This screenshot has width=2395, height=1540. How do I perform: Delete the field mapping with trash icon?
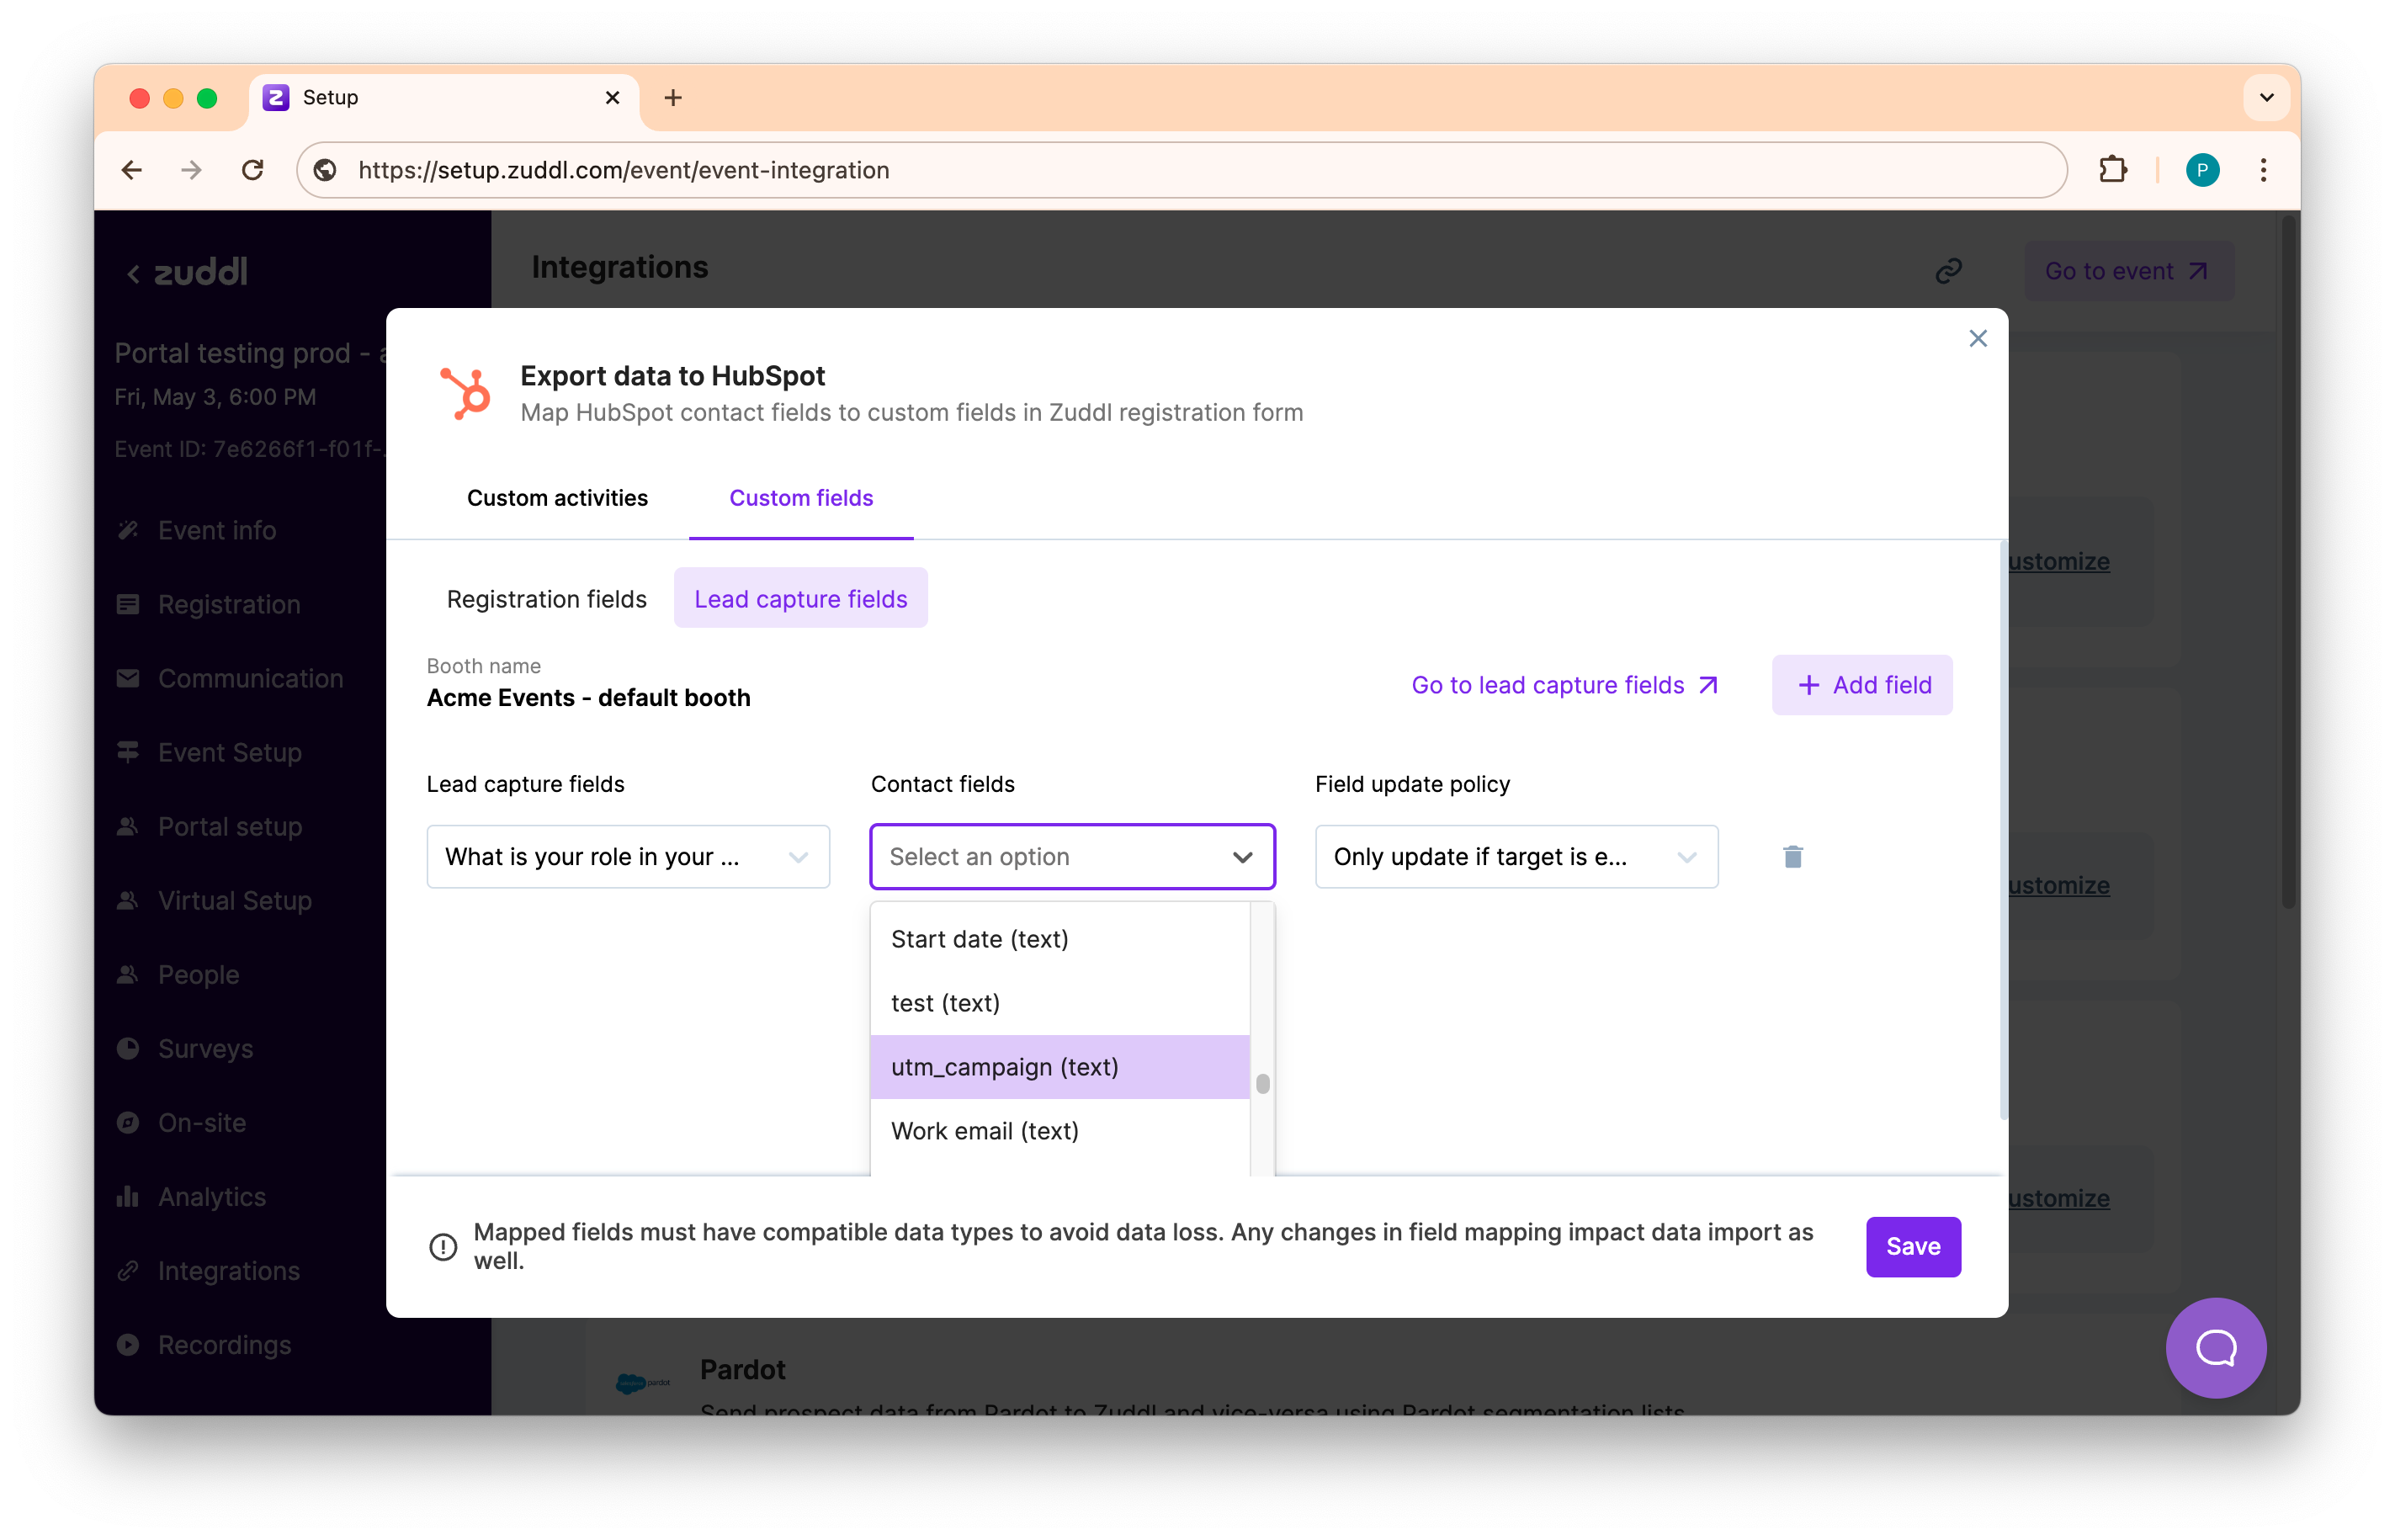(1792, 857)
